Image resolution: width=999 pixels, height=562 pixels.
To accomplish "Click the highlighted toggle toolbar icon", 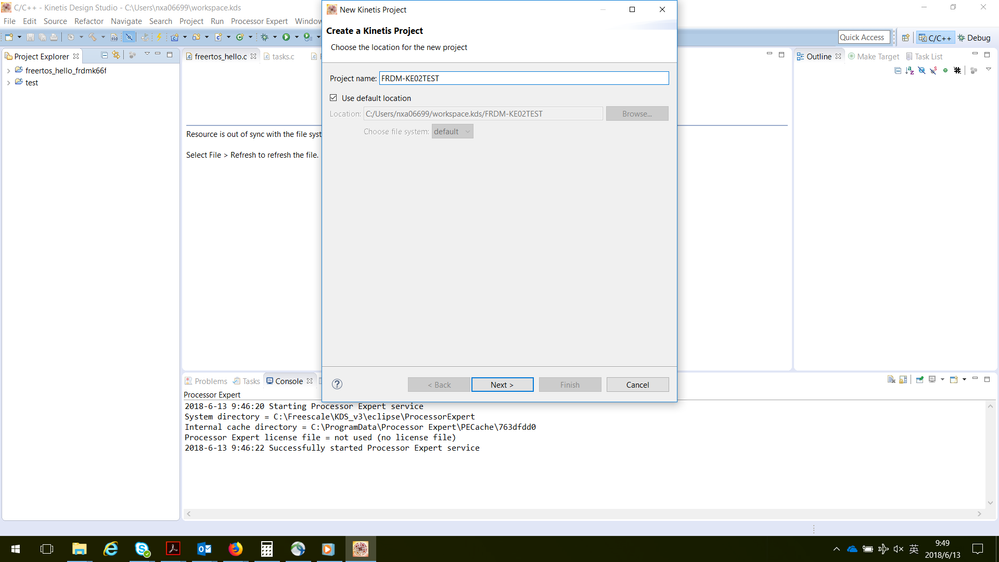I will [x=129, y=37].
